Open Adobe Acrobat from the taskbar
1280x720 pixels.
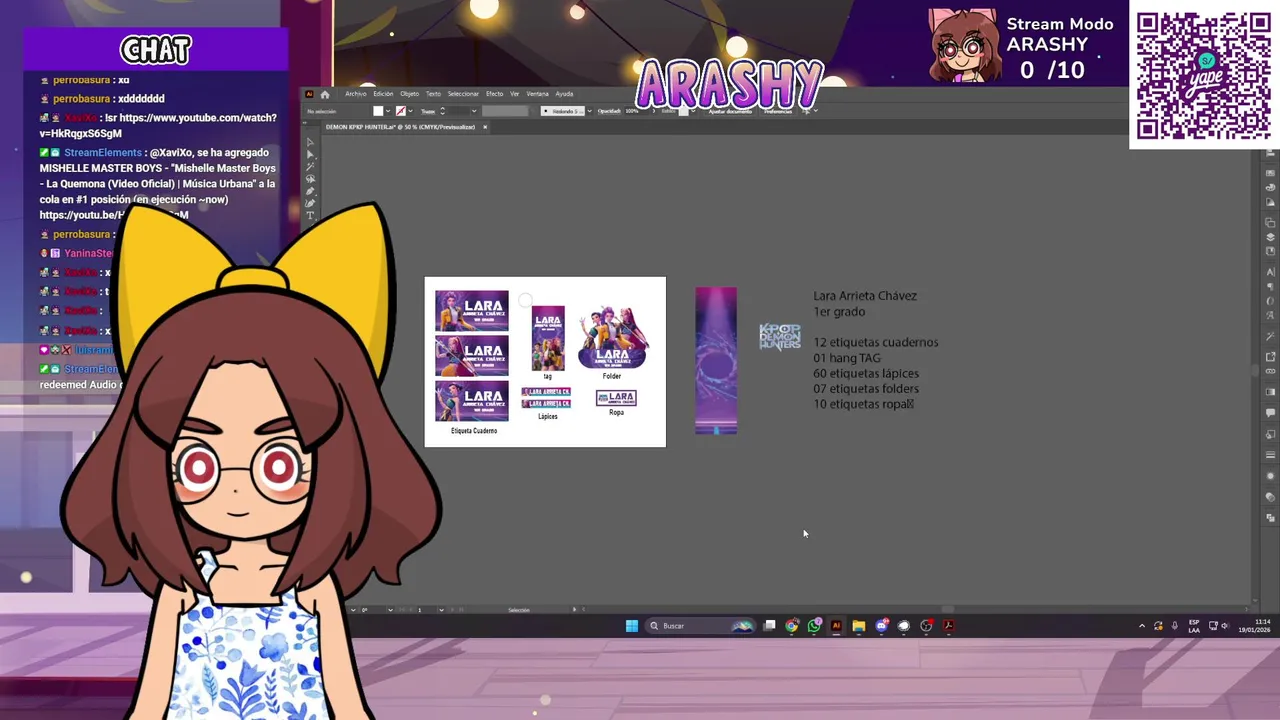click(948, 626)
